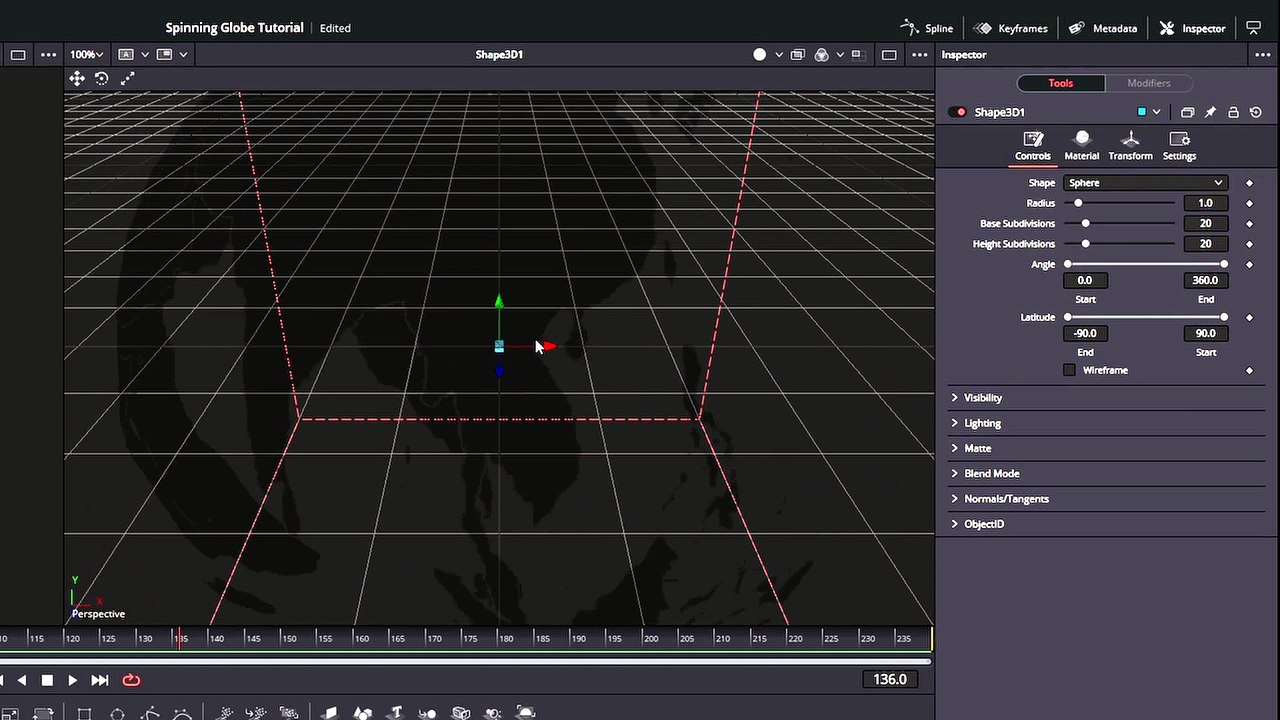Reset Shape3D1 tool to defaults

pos(1256,112)
